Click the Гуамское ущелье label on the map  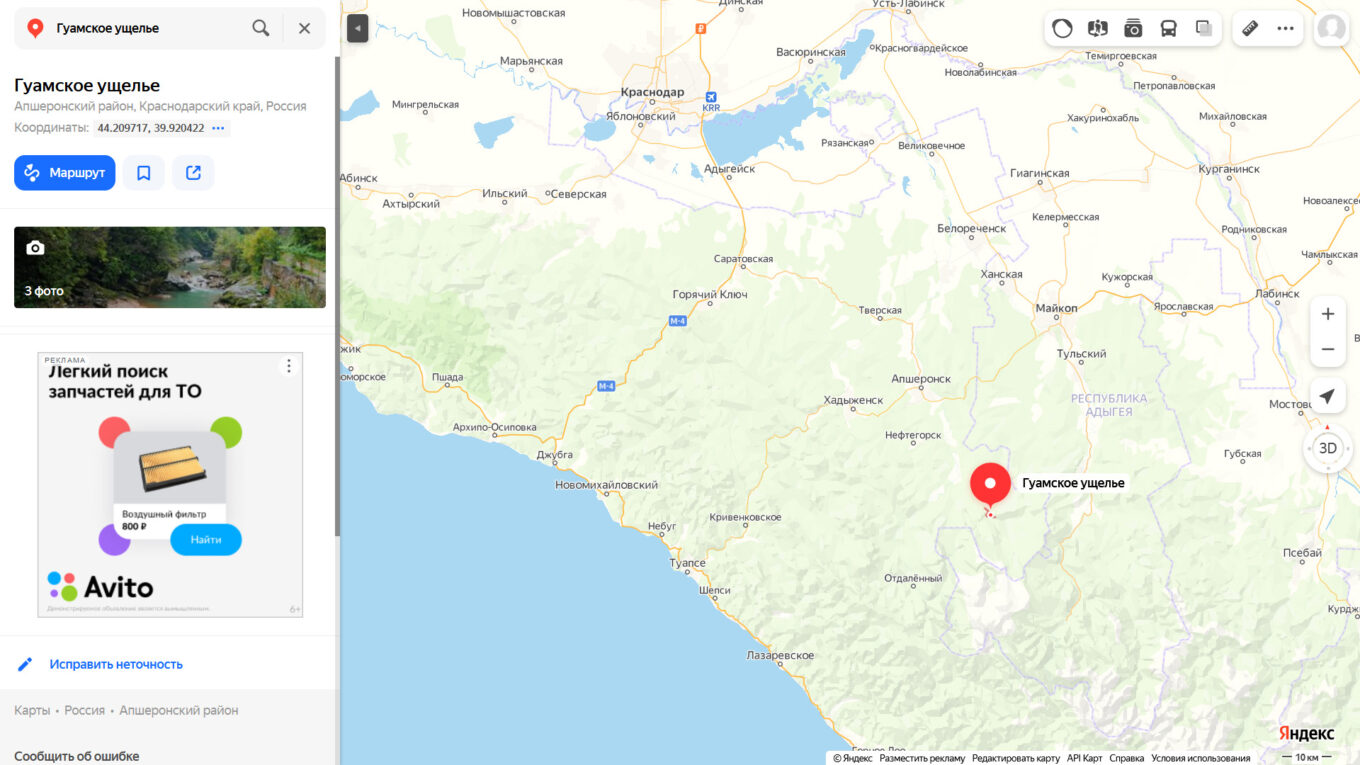pyautogui.click(x=1073, y=483)
